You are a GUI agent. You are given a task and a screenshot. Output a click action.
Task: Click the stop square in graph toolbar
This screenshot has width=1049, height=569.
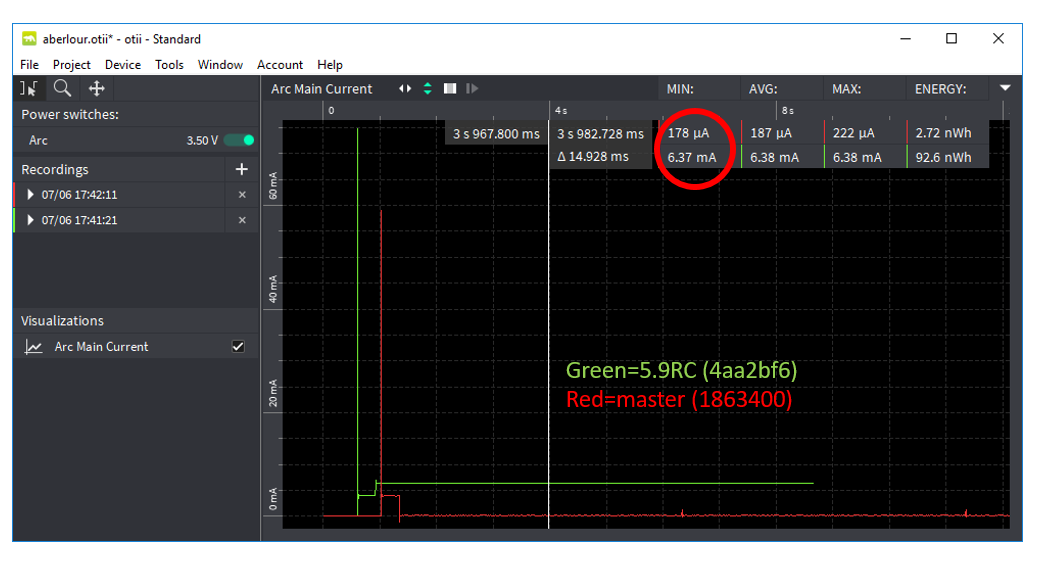[450, 88]
